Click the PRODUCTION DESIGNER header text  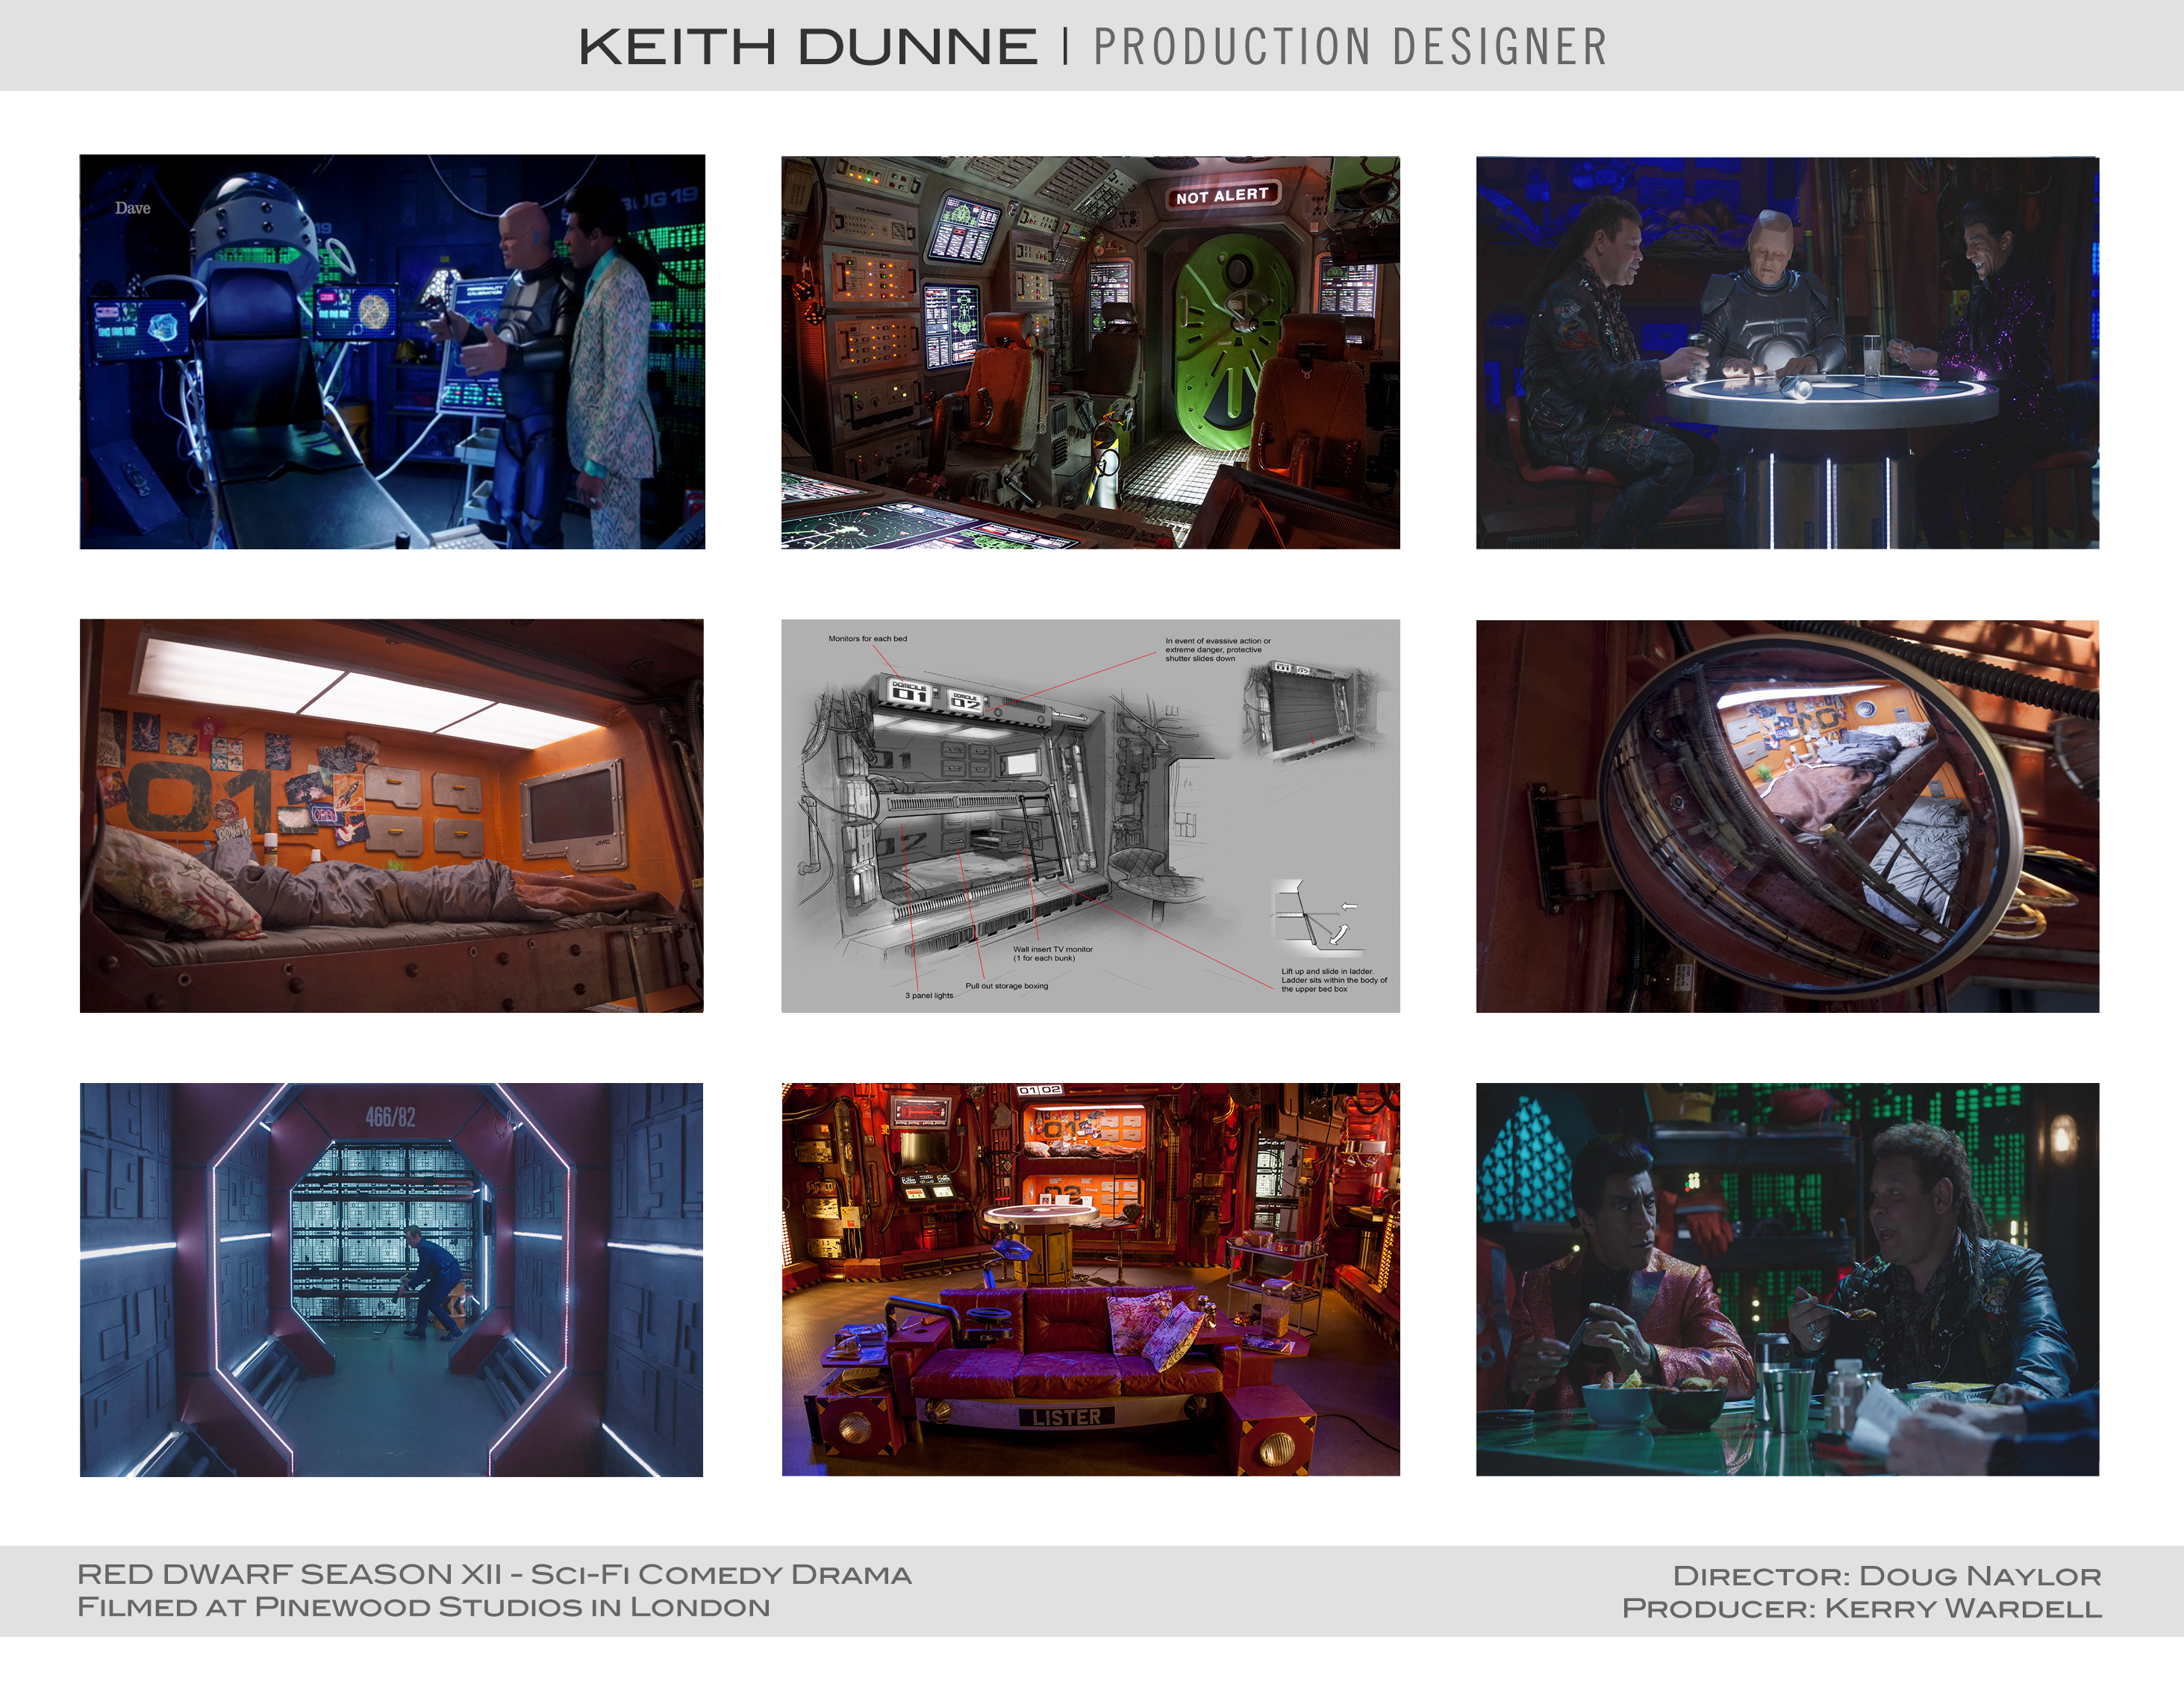point(1350,47)
